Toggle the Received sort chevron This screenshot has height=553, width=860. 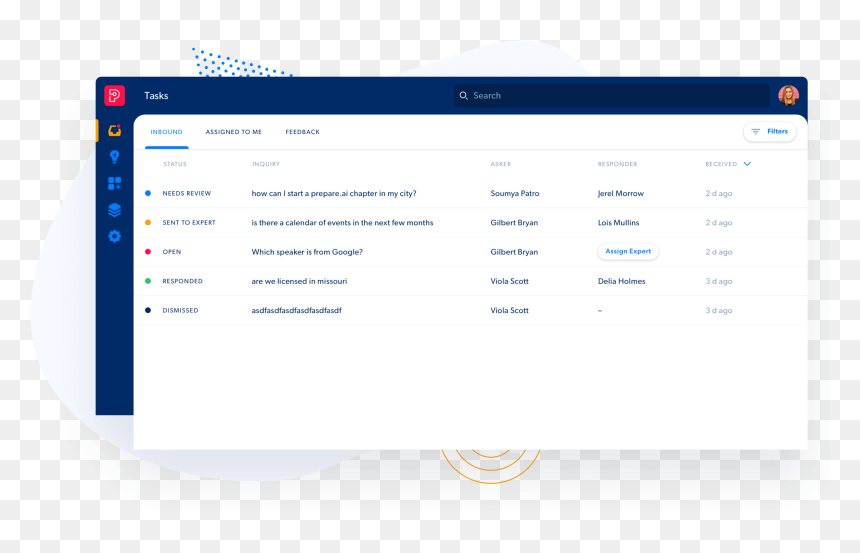pos(747,164)
